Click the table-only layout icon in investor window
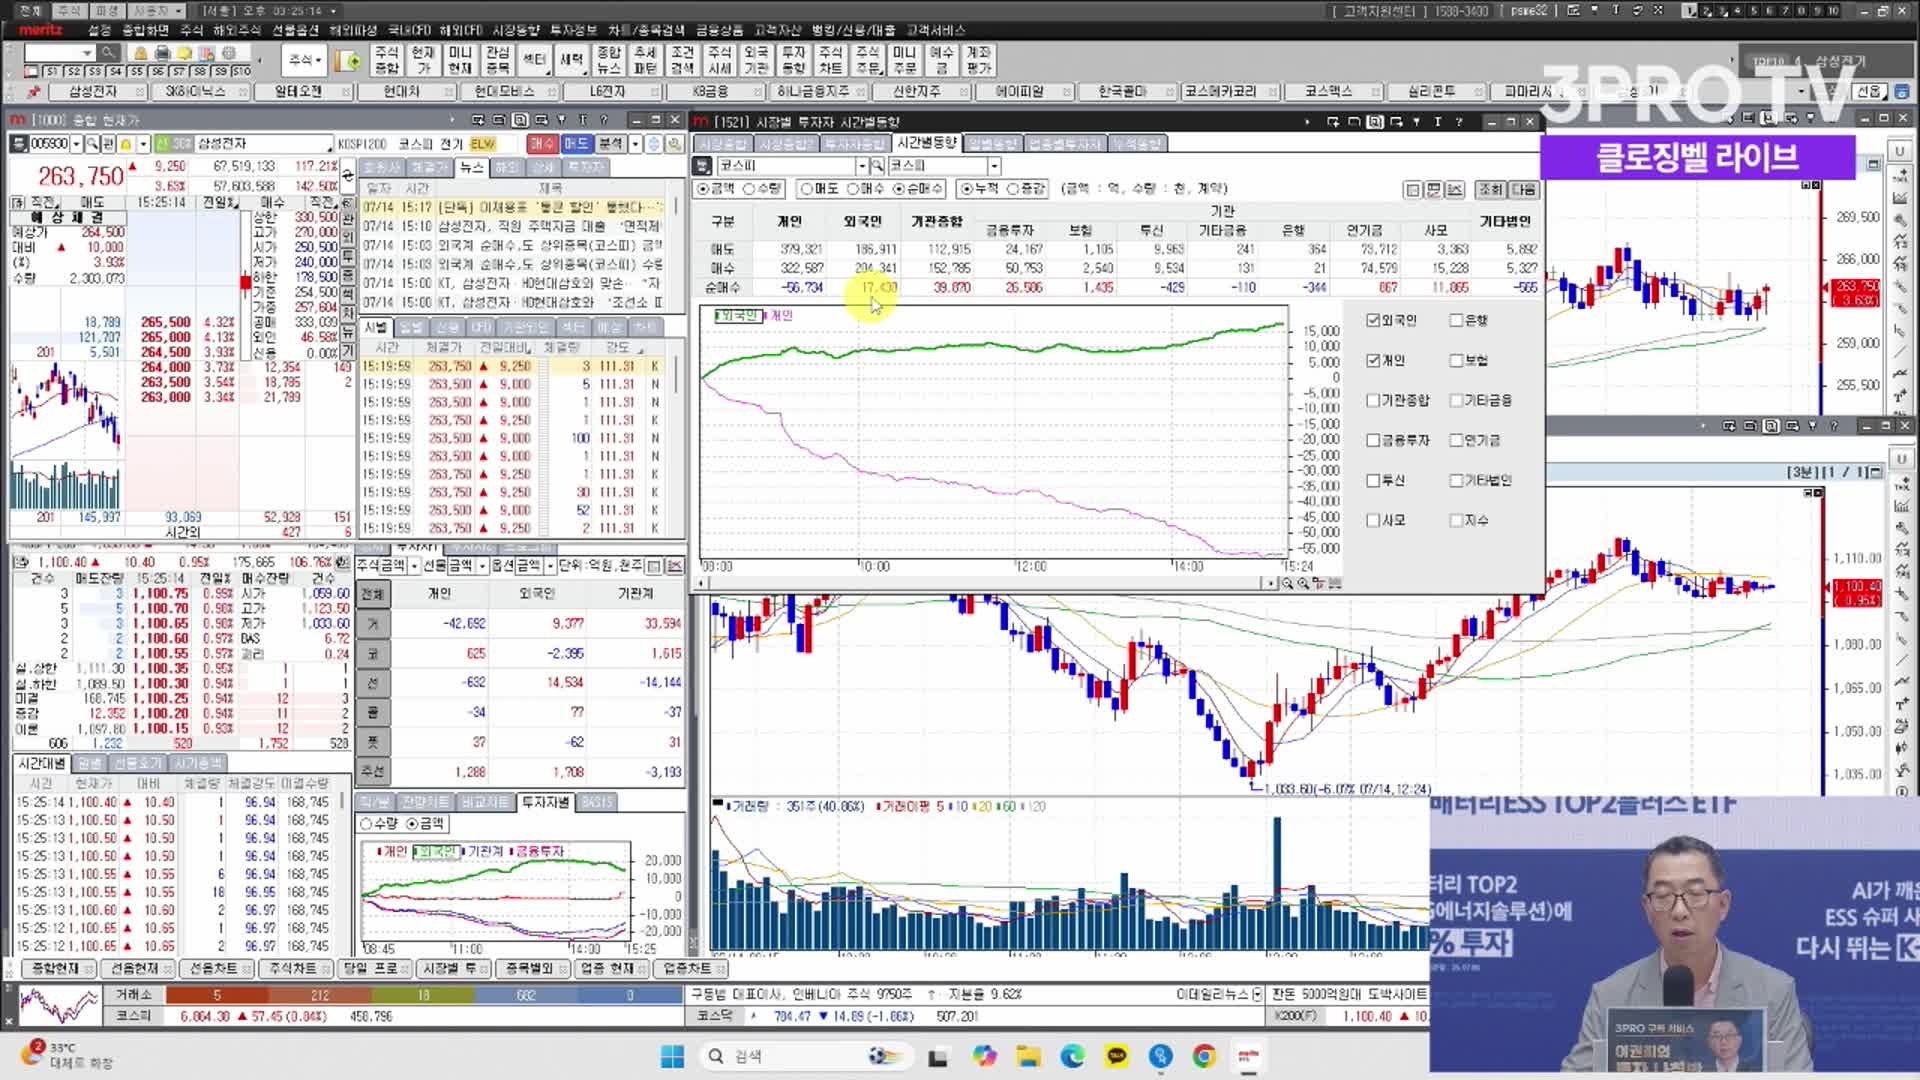Image resolution: width=1920 pixels, height=1080 pixels. click(x=1413, y=189)
